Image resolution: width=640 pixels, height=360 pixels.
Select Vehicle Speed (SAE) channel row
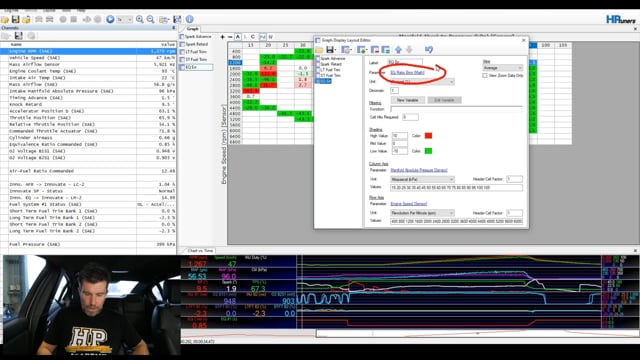coord(88,58)
